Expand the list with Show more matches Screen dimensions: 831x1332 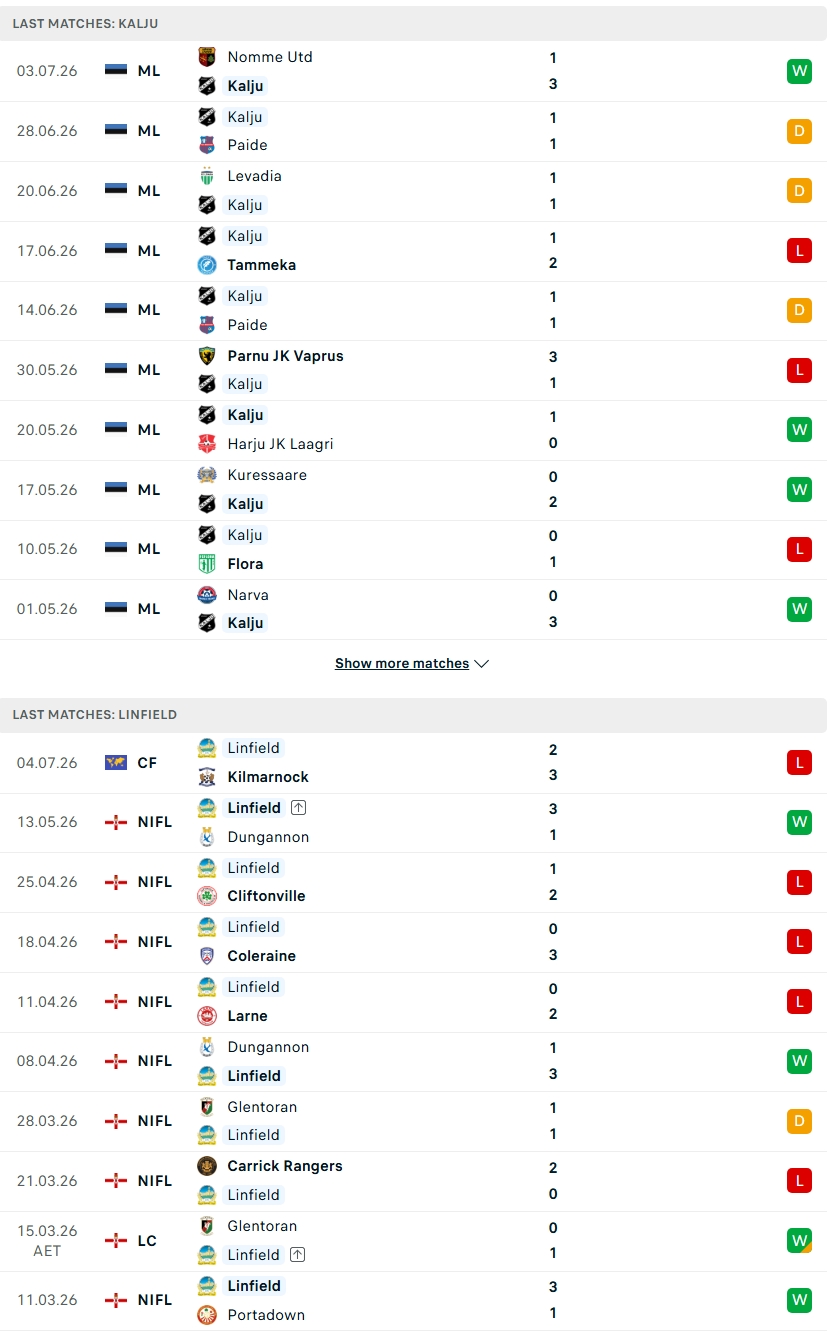(412, 664)
